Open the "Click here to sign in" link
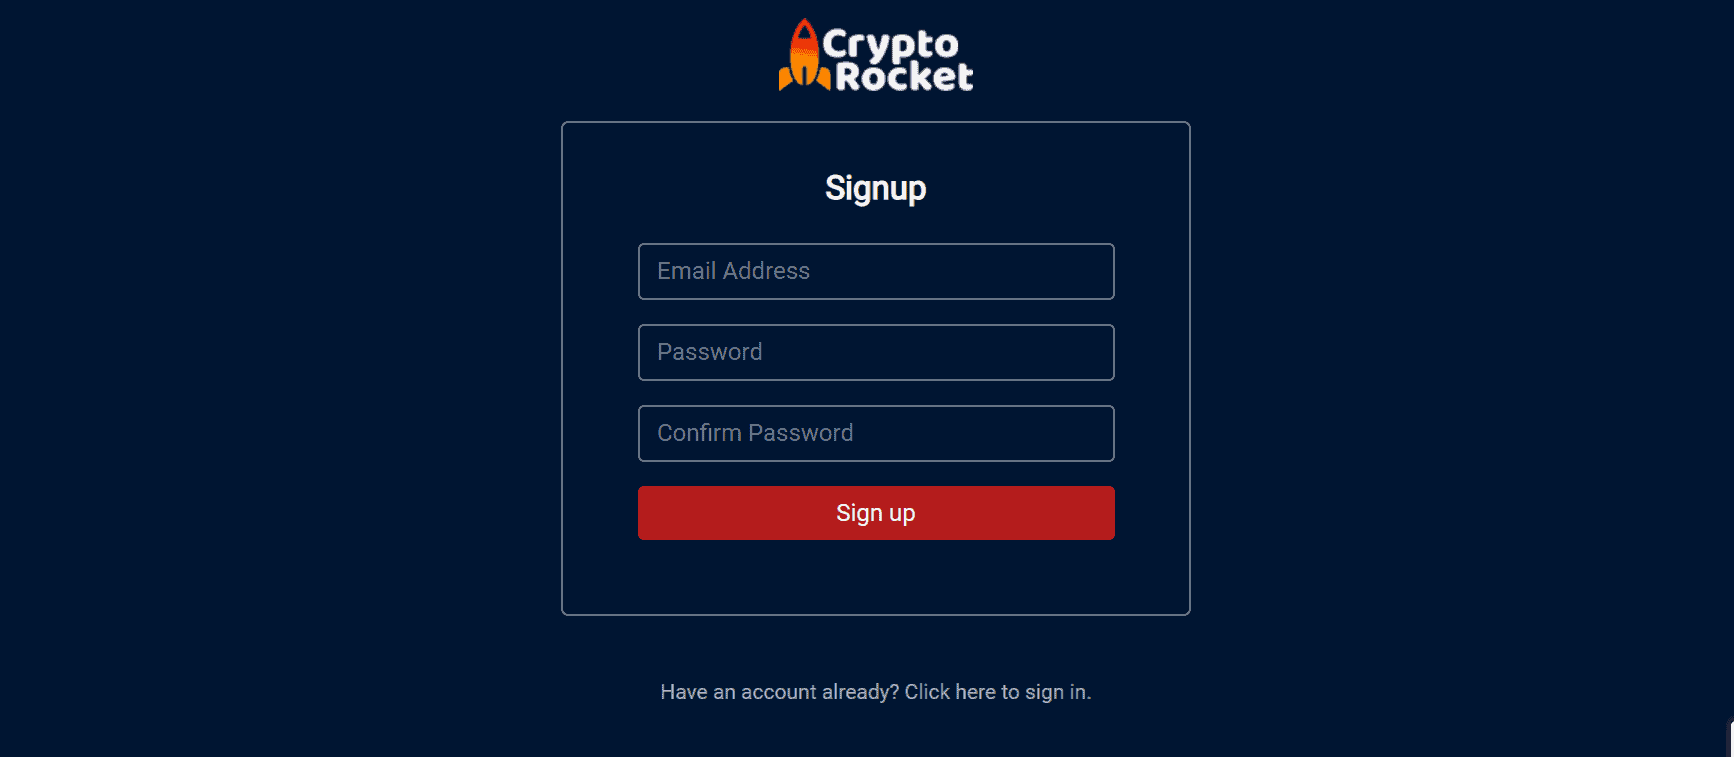Image resolution: width=1734 pixels, height=757 pixels. click(998, 692)
